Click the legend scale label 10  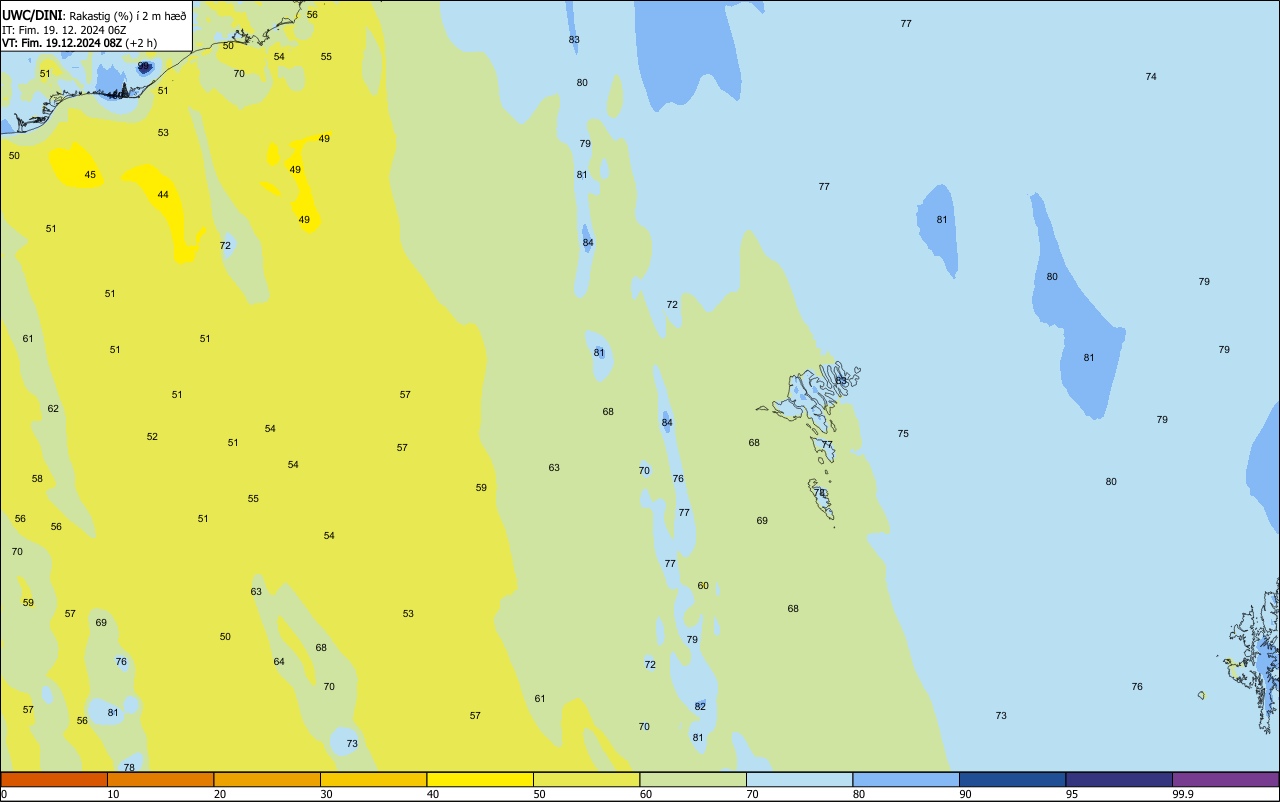[113, 794]
